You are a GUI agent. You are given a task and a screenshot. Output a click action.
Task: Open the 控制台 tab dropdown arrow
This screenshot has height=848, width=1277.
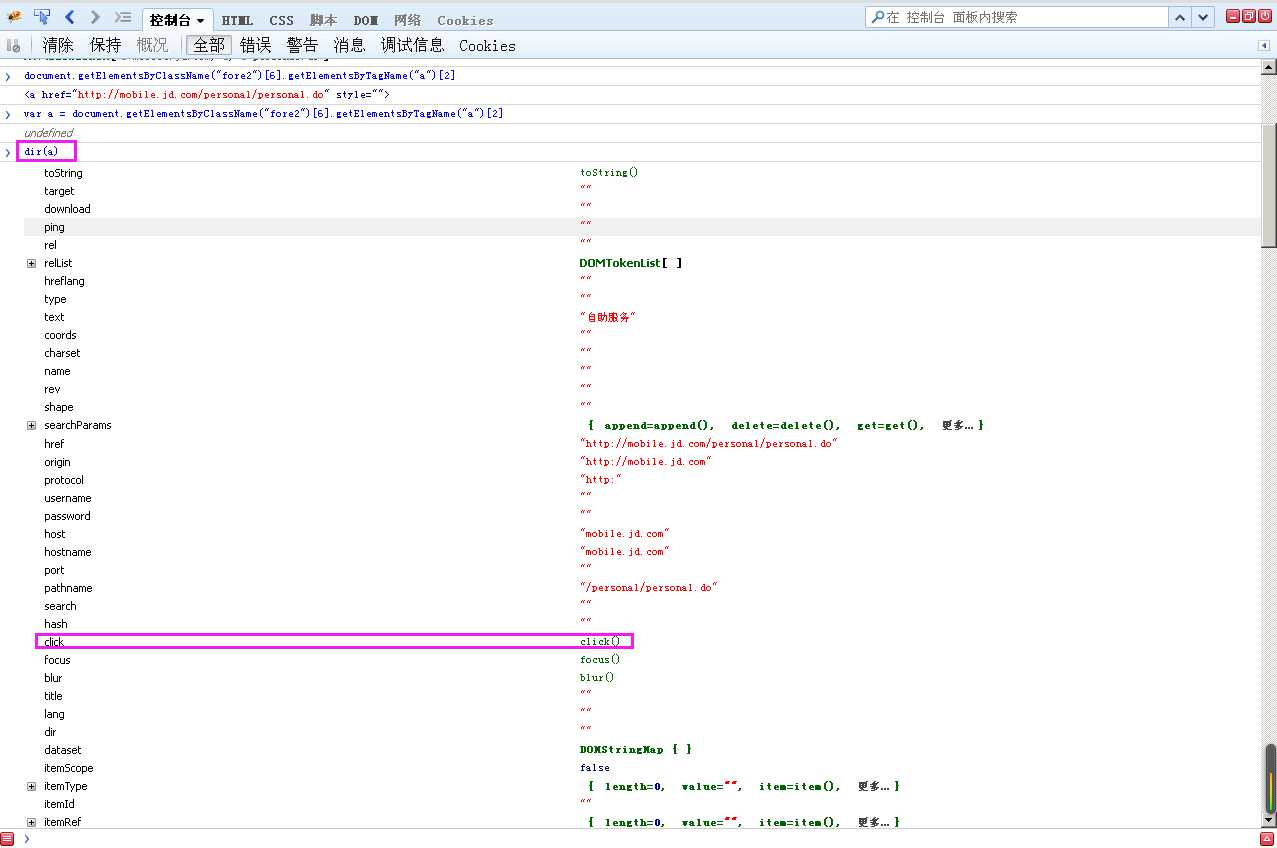point(201,21)
